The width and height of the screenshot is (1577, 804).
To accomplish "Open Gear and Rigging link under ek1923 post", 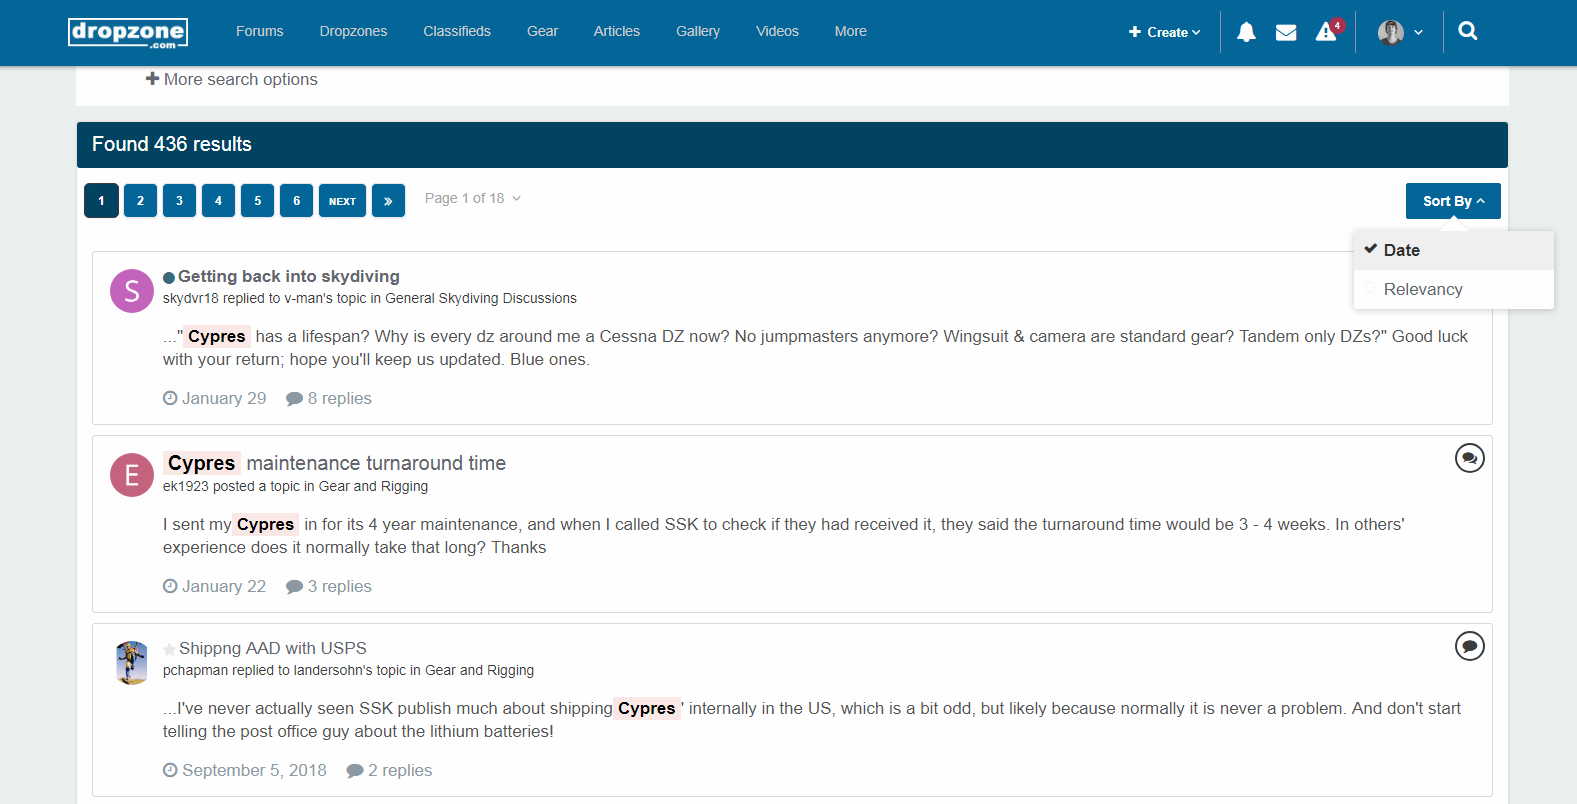I will (x=373, y=486).
